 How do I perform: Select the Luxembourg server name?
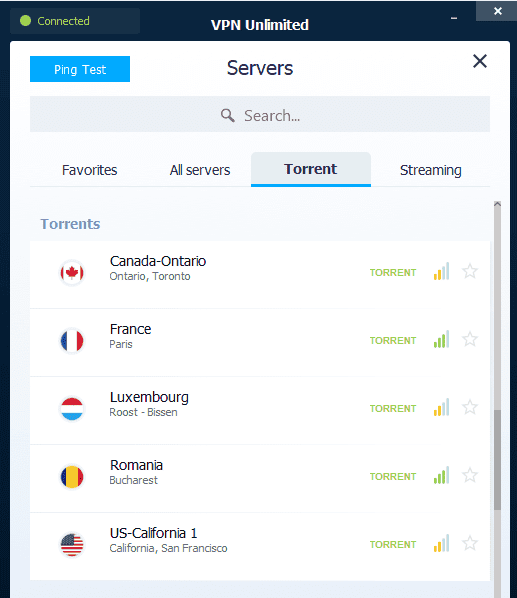click(x=149, y=397)
